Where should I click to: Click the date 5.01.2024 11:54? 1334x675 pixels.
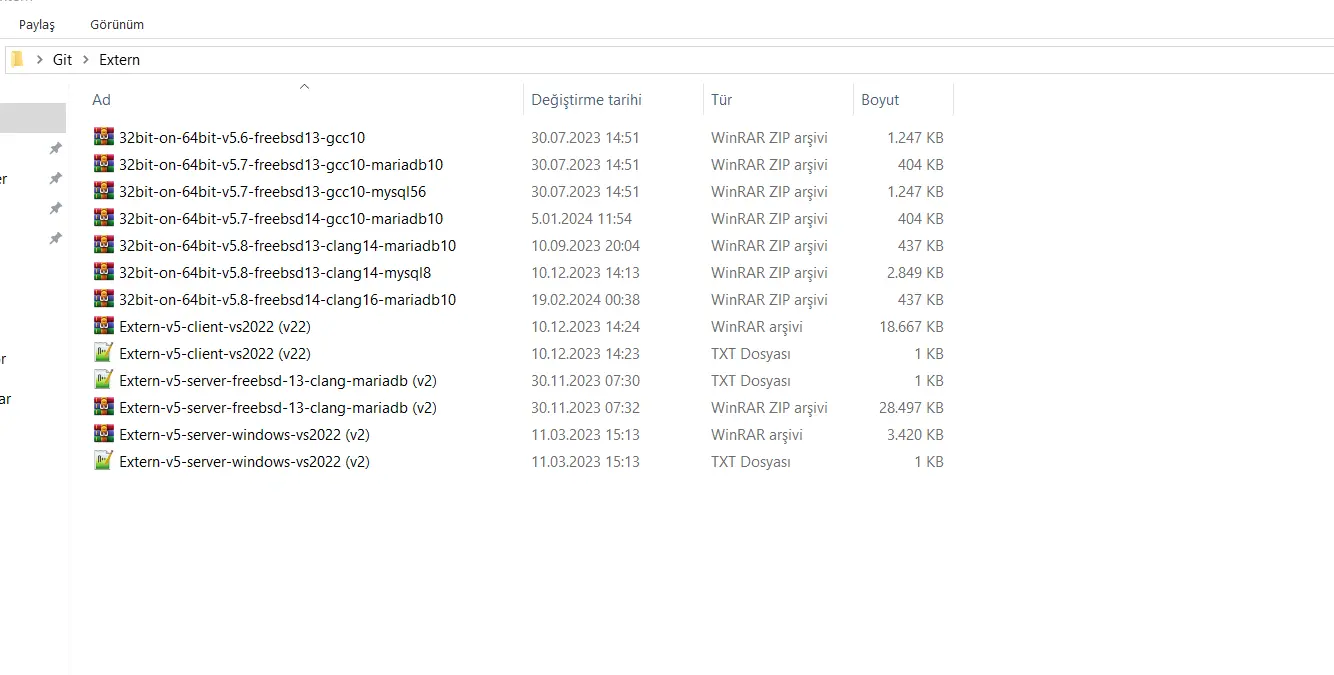point(582,219)
